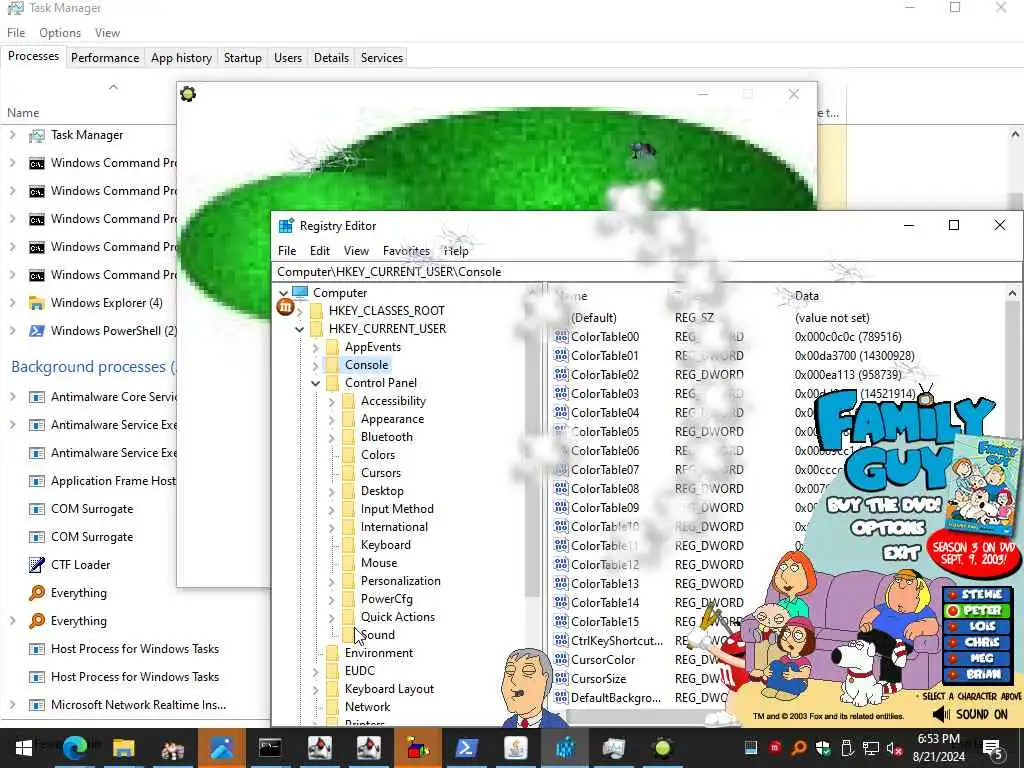Screen dimensions: 1024x768
Task: Select the Stewie character option
Action: click(x=976, y=594)
